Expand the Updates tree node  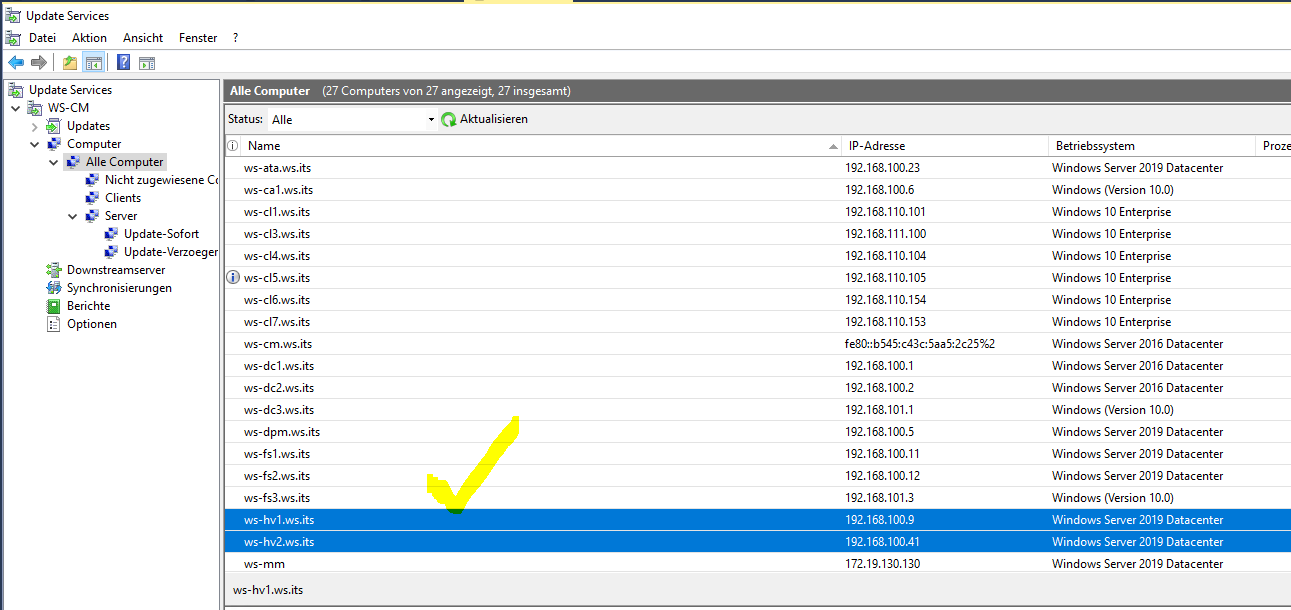(35, 126)
